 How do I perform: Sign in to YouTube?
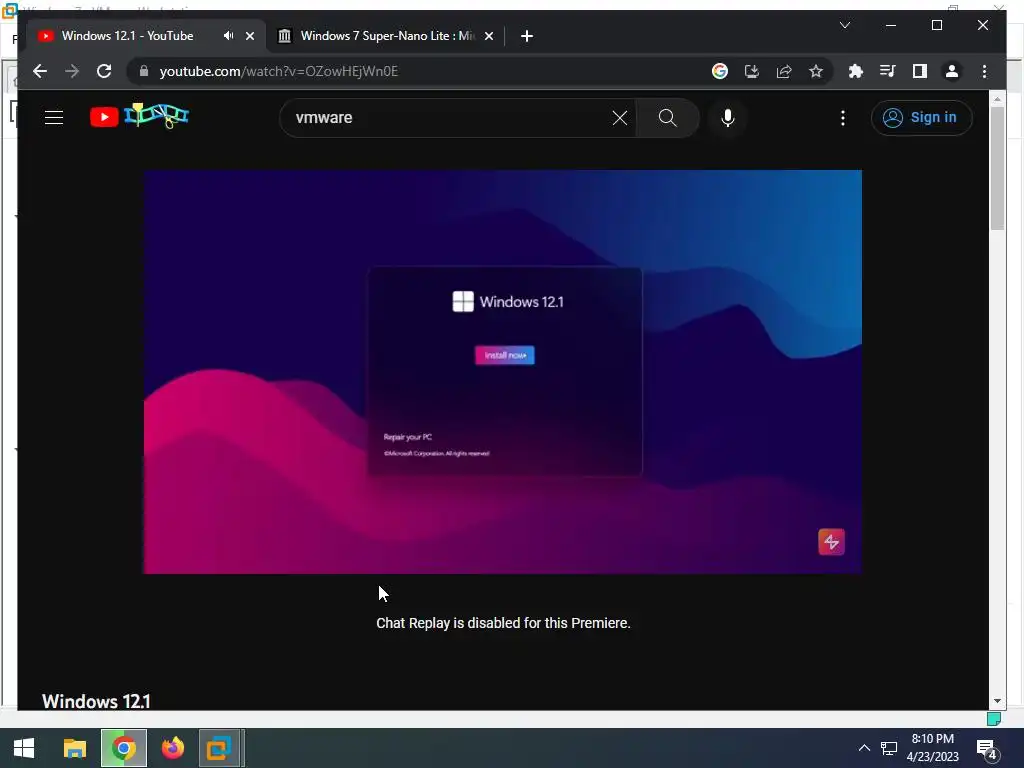click(x=921, y=118)
